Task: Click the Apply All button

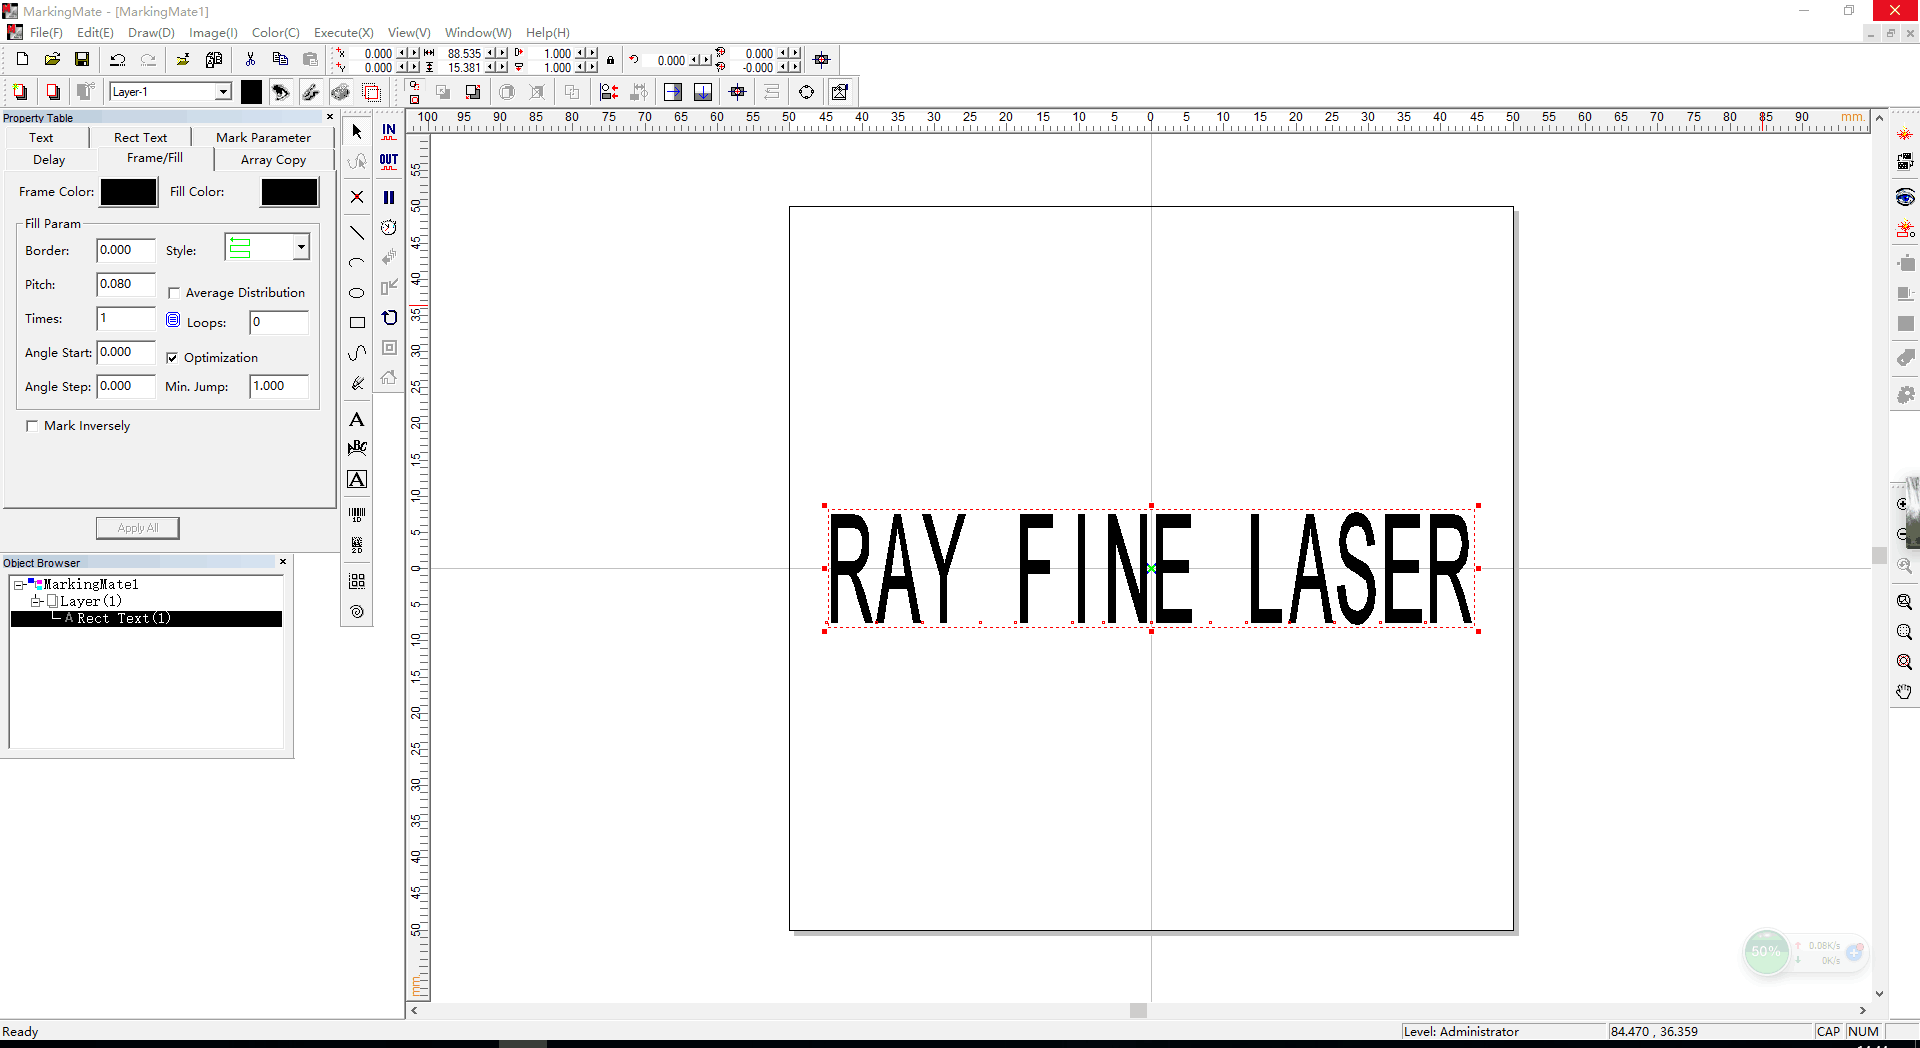Action: [138, 528]
